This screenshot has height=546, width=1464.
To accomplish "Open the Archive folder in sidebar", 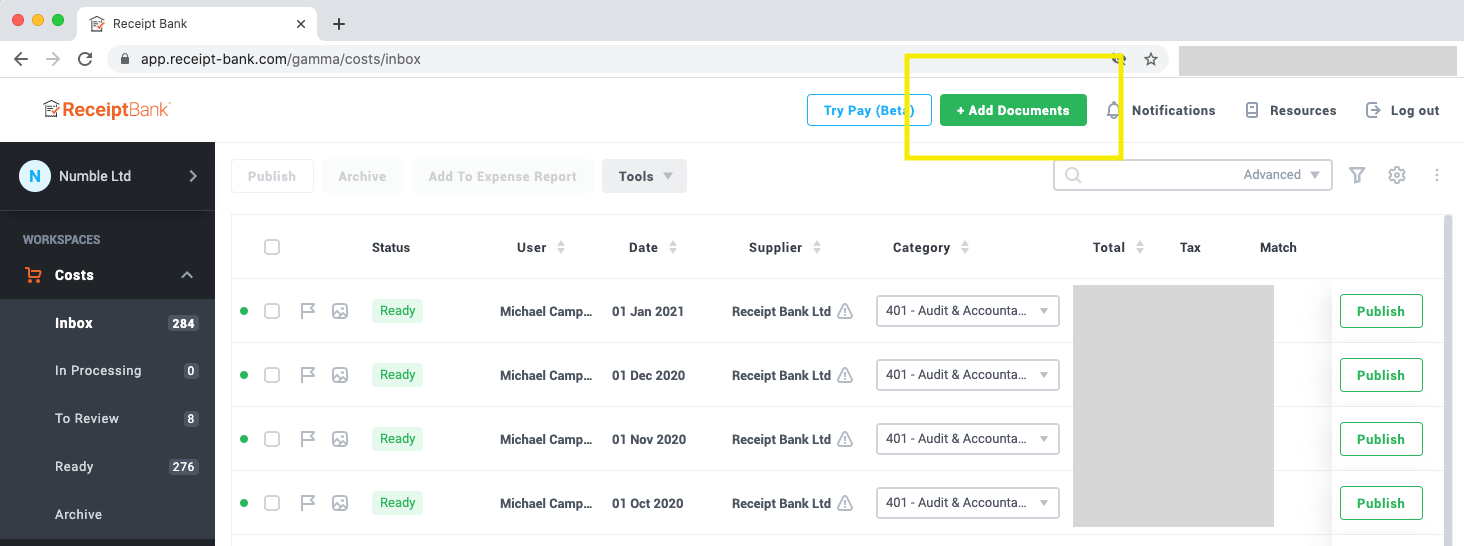I will (x=107, y=514).
